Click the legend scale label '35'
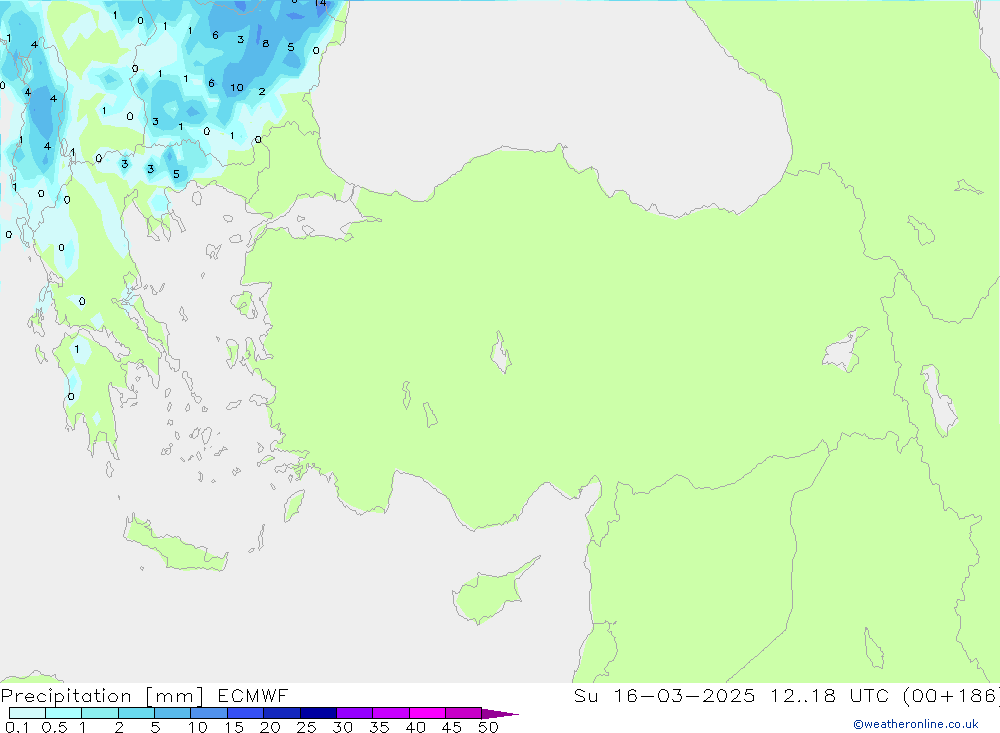This screenshot has width=1000, height=733. pyautogui.click(x=379, y=727)
